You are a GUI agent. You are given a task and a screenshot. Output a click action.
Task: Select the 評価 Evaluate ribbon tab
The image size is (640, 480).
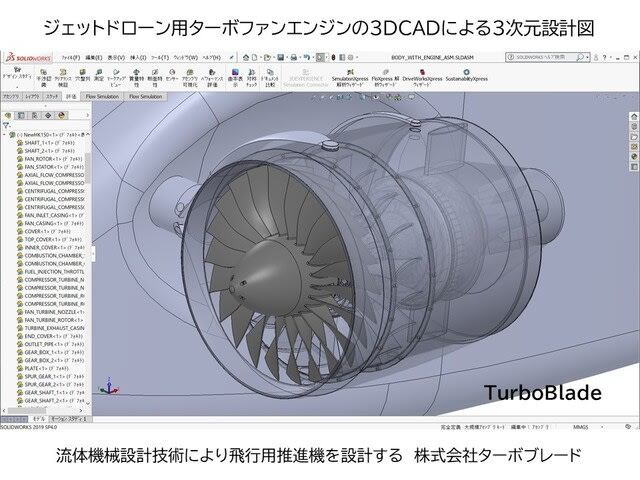pyautogui.click(x=71, y=97)
